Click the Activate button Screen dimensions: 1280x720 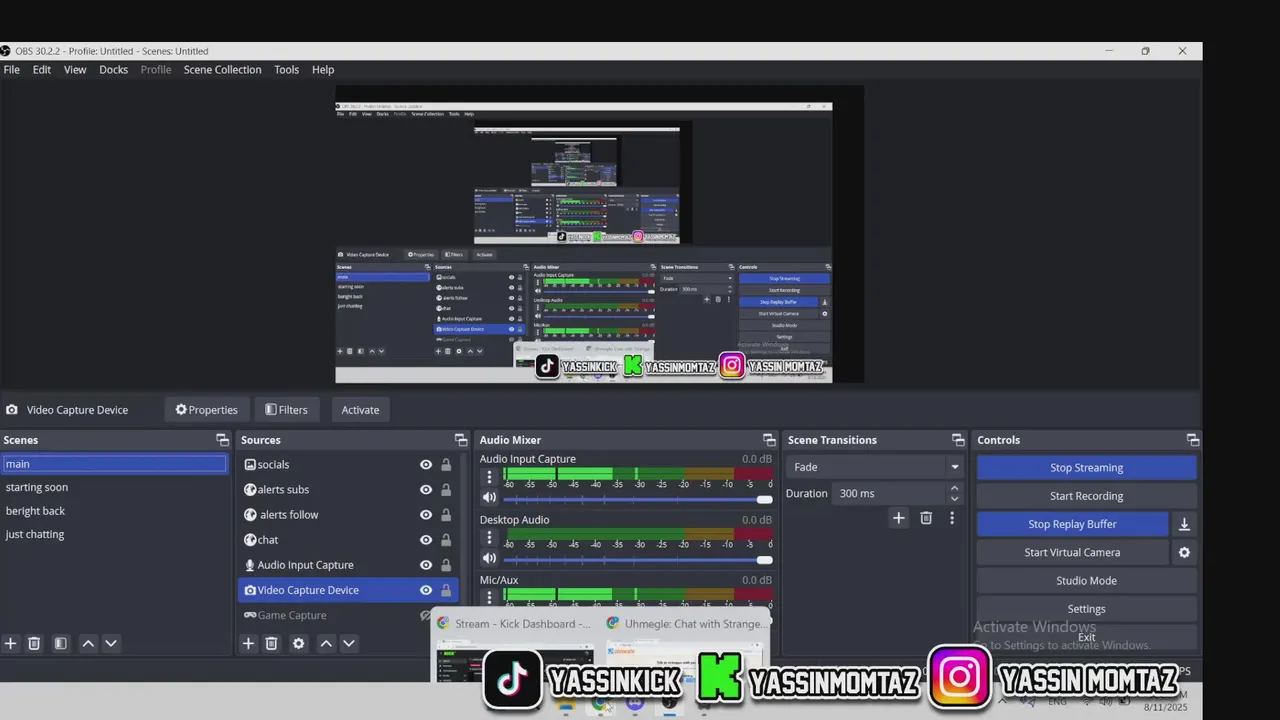tap(360, 410)
